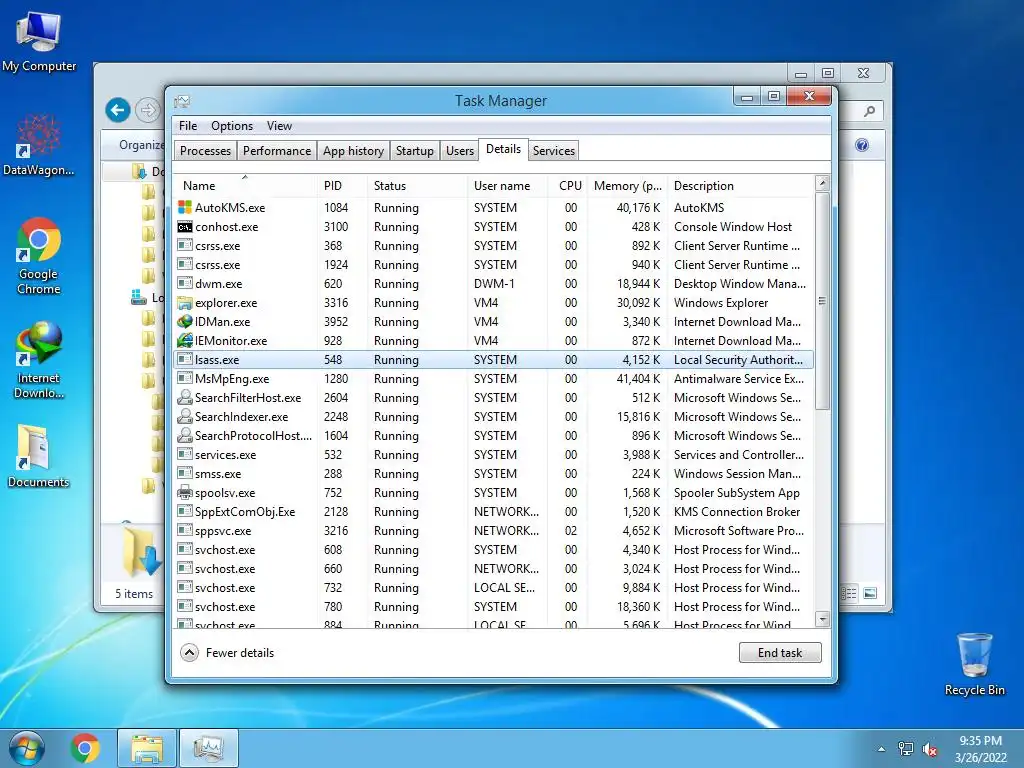Sort by the Name column header

[x=246, y=185]
